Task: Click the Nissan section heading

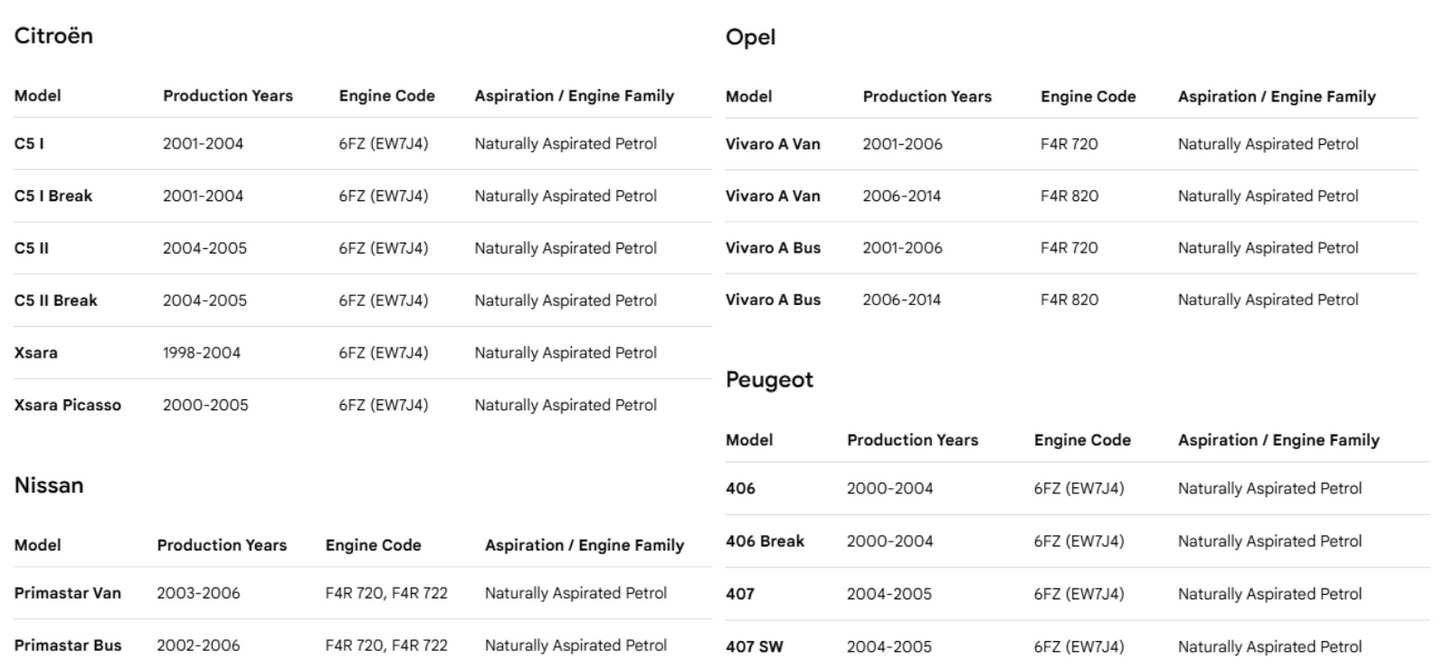Action: (49, 485)
